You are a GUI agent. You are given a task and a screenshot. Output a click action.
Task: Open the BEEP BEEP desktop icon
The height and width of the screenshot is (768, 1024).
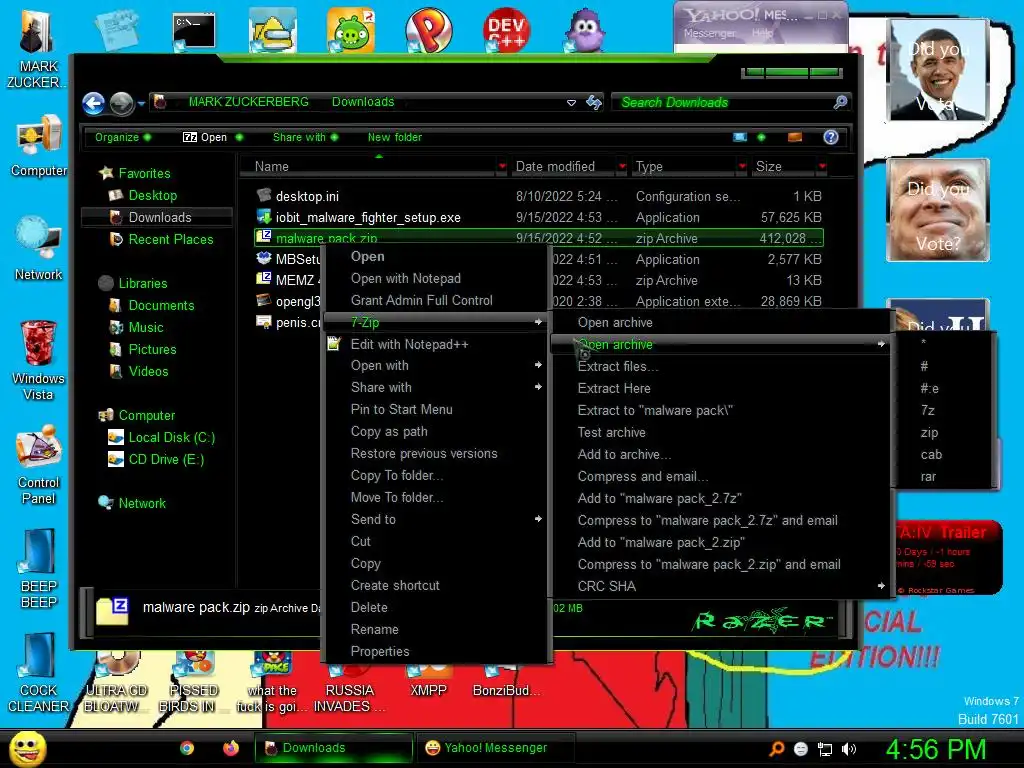tap(38, 568)
